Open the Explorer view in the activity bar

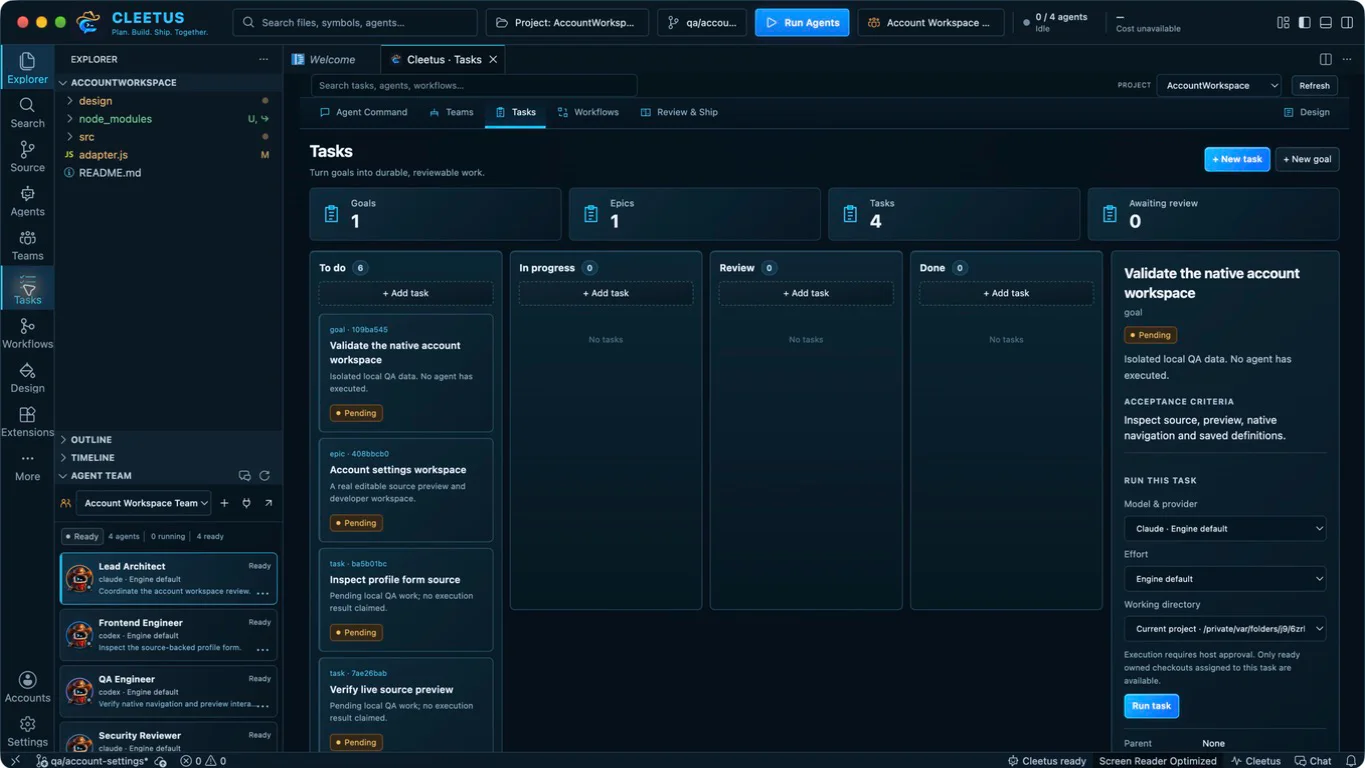point(27,68)
